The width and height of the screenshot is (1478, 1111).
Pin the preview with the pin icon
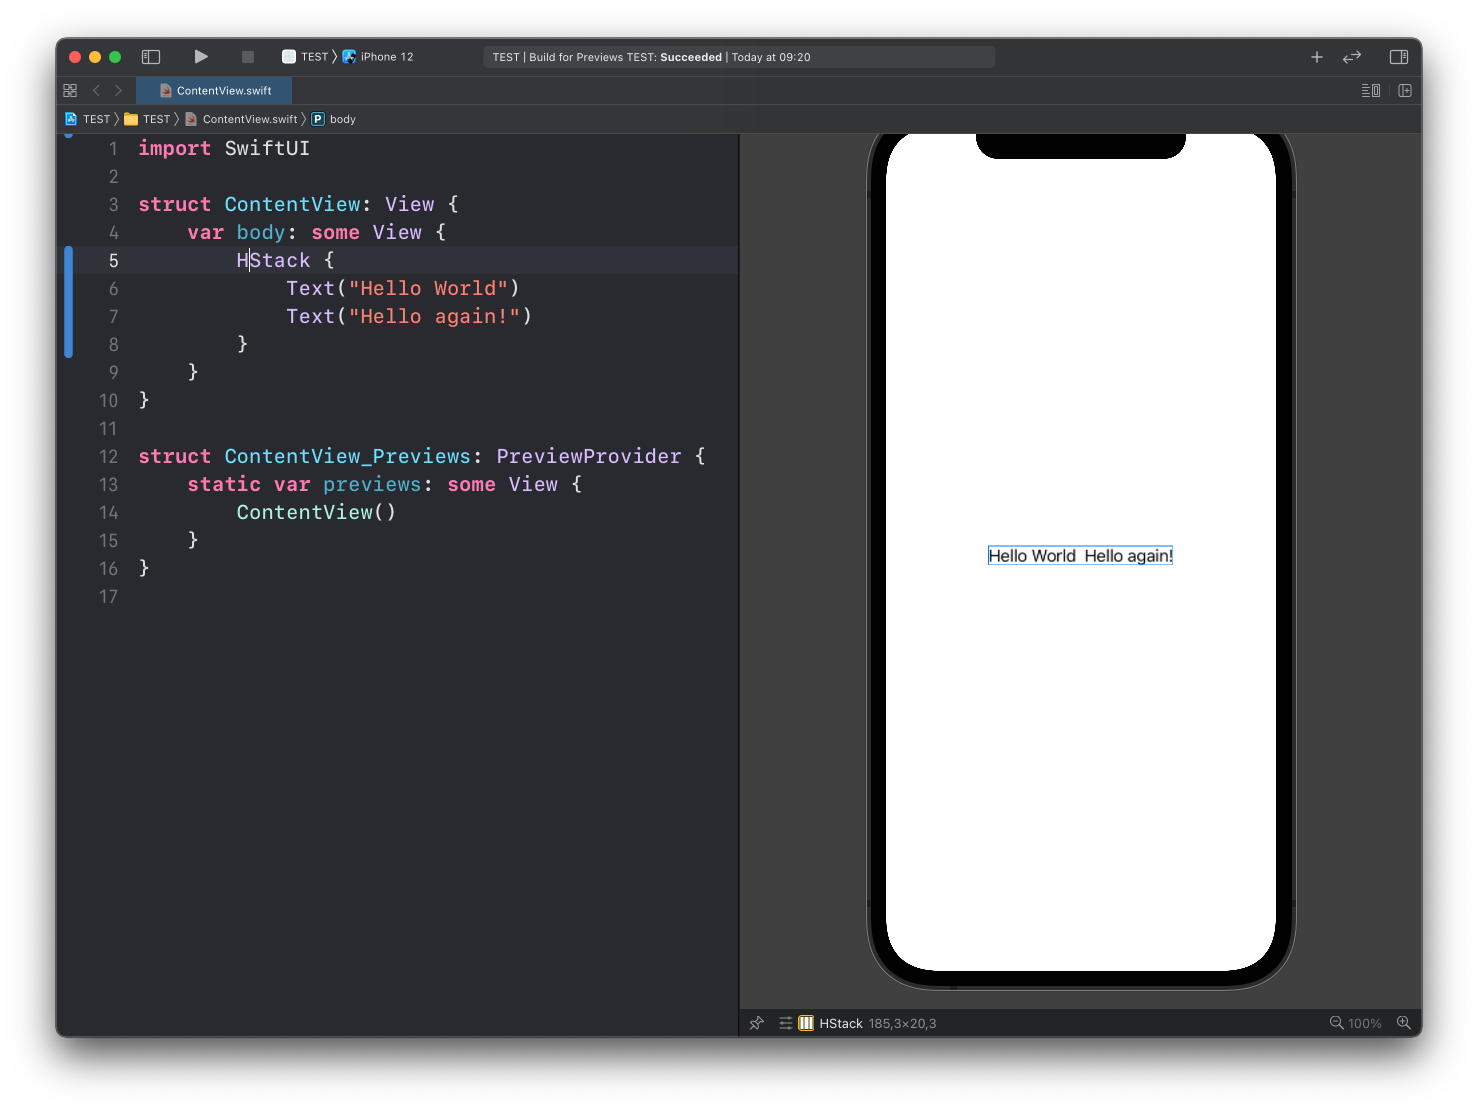pyautogui.click(x=757, y=1023)
